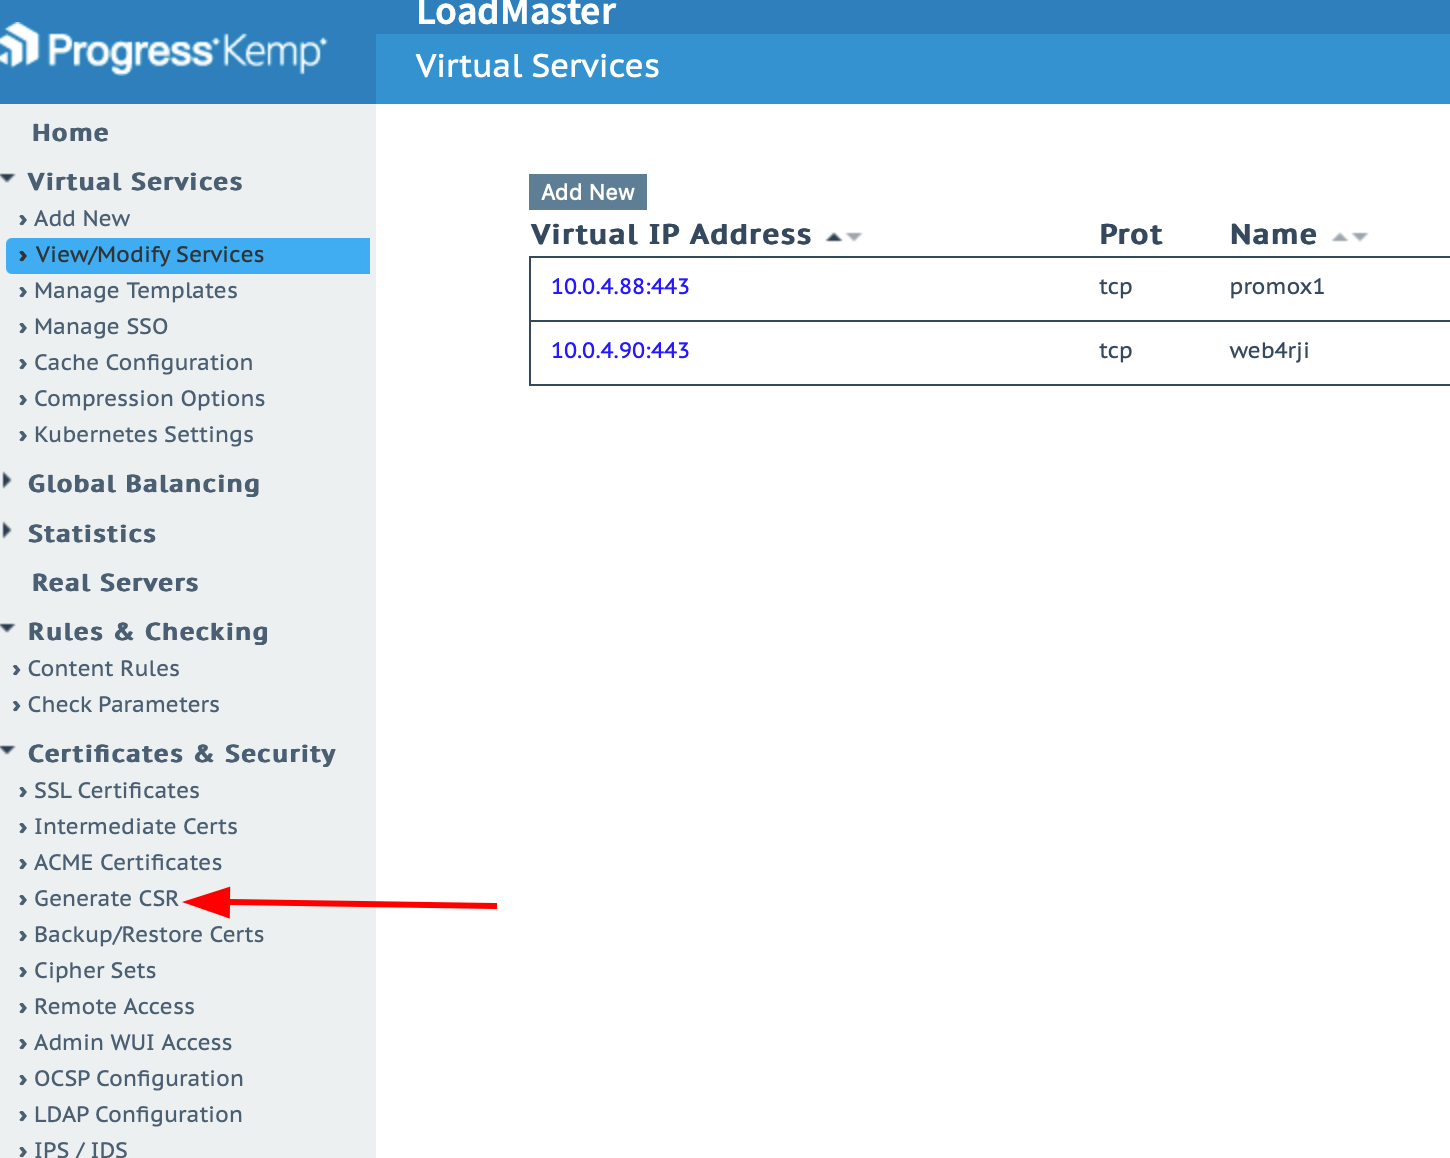Select View/Modify Services in sidebar

149,255
